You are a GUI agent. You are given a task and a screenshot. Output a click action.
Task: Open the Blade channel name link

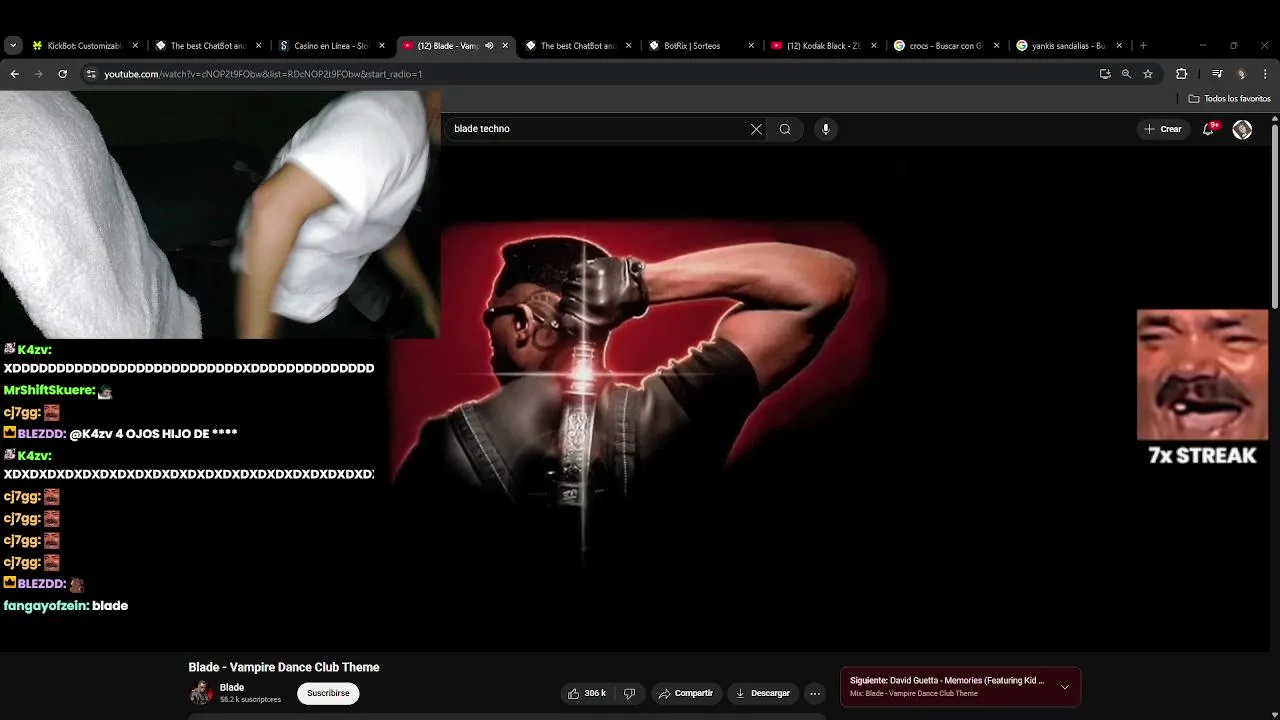[232, 688]
